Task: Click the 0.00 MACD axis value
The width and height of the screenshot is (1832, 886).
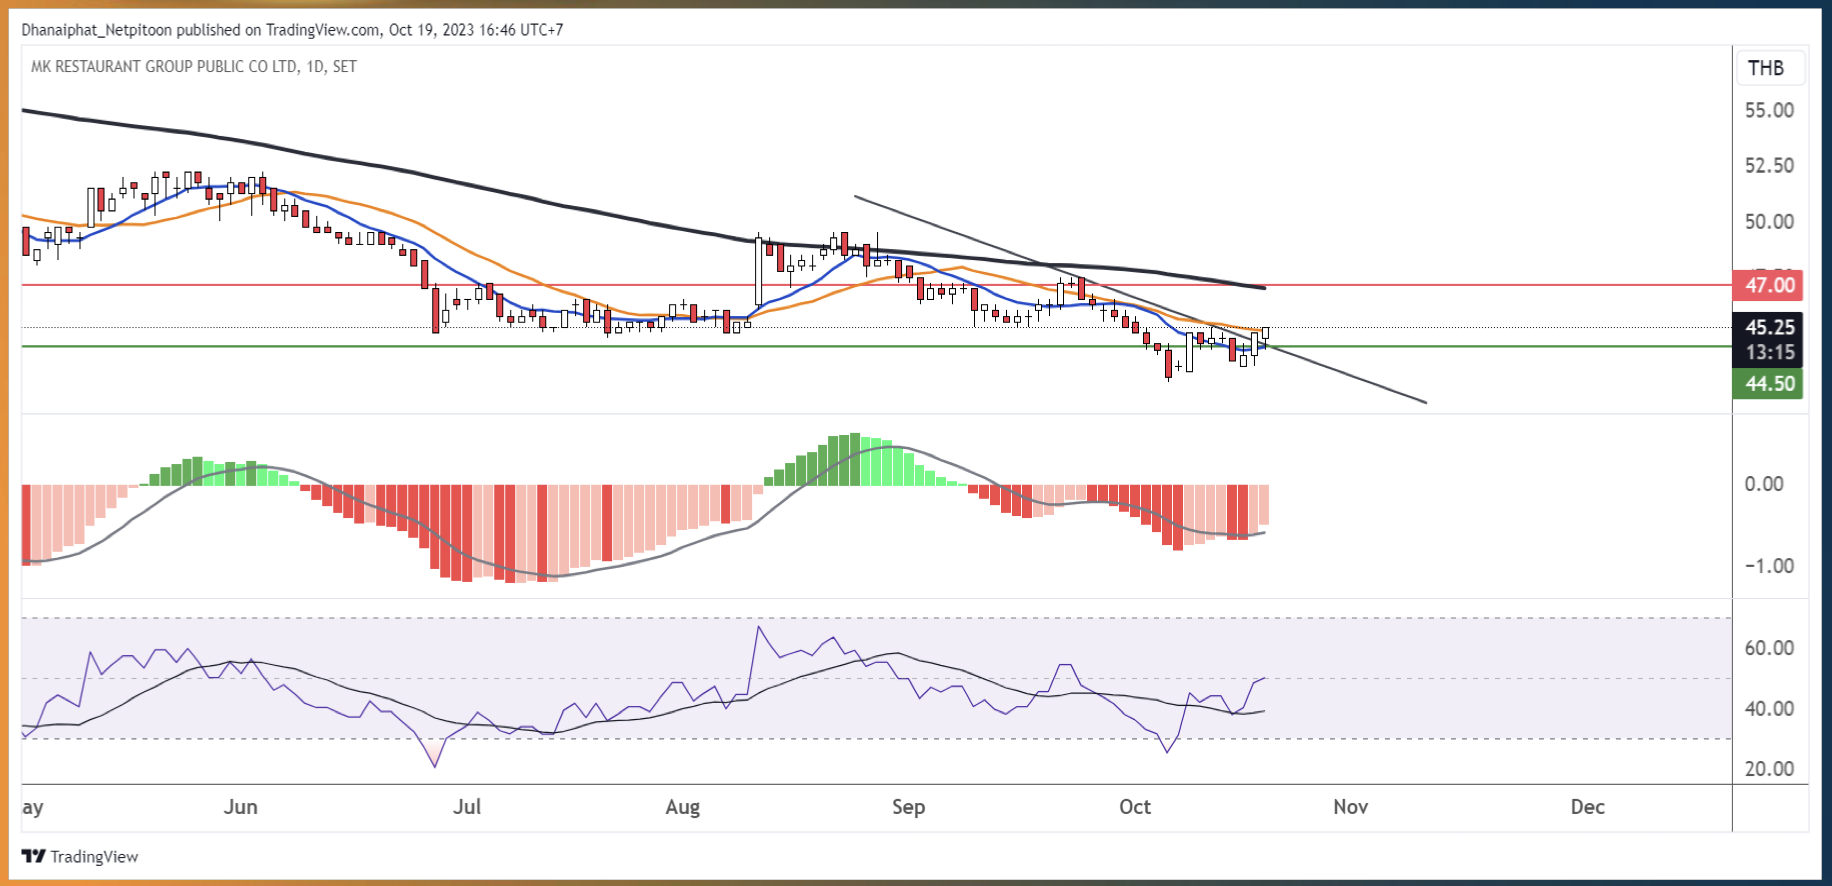Action: click(1764, 484)
